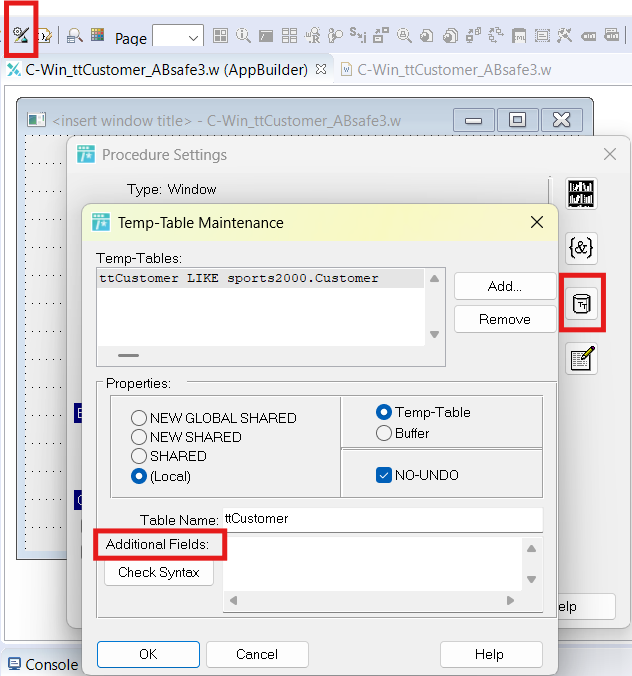Click the magnifier with 'i' toolbar icon
Viewport: 632px width, 676px height.
click(243, 36)
